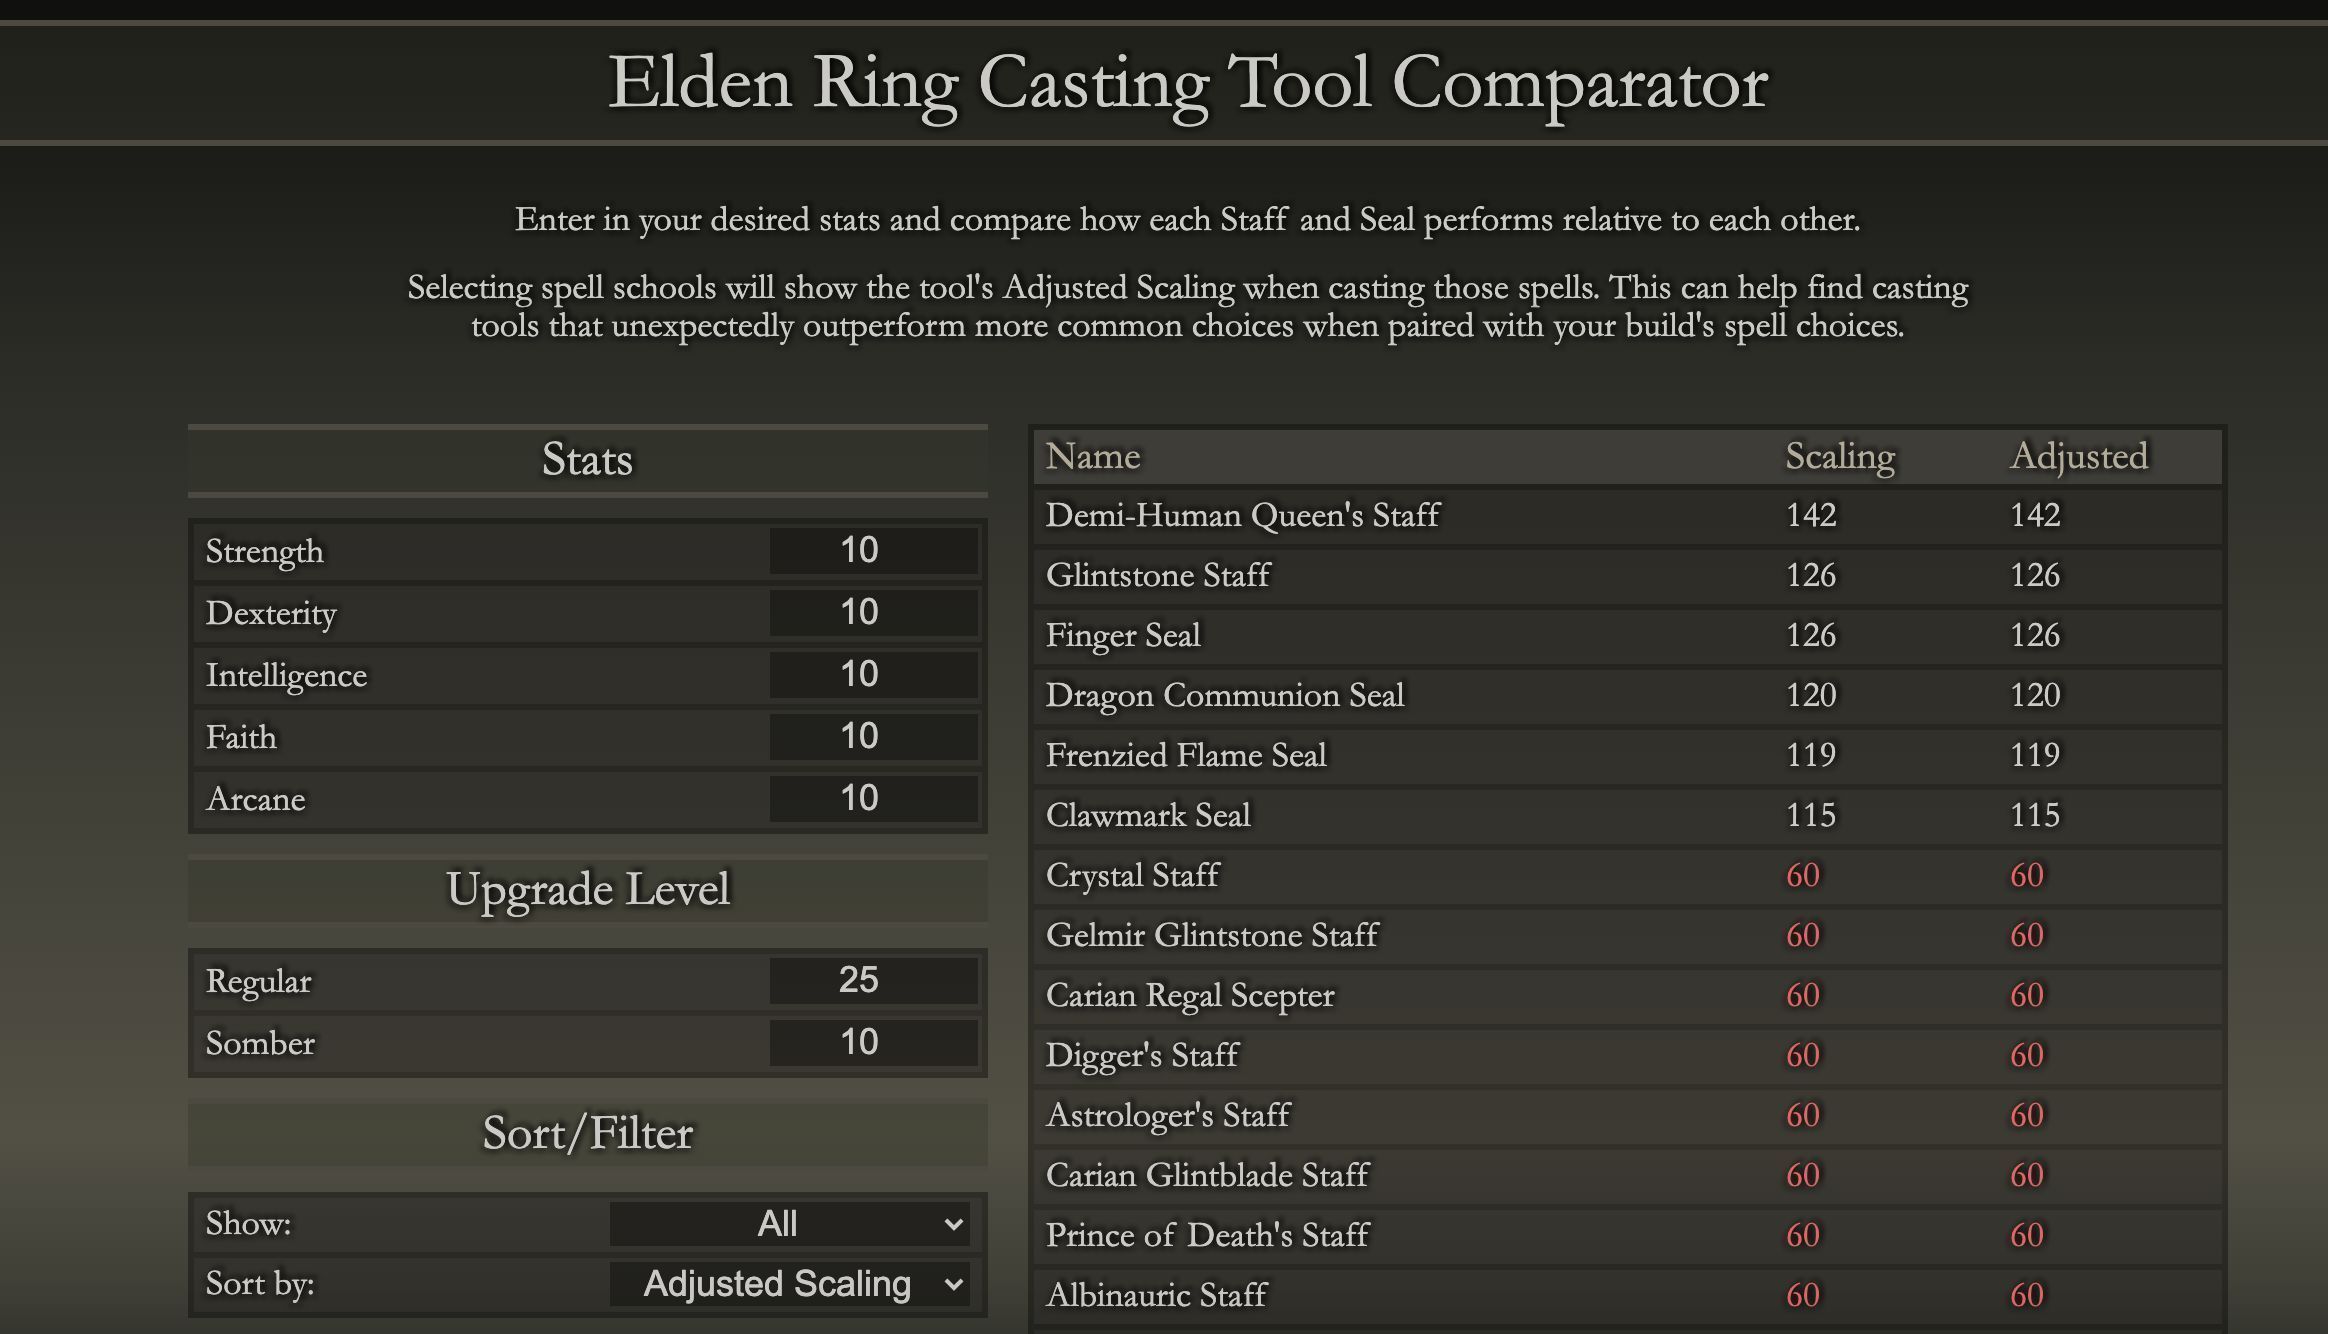Select the Carian Regal Scepter row
This screenshot has width=2328, height=1334.
click(1190, 996)
